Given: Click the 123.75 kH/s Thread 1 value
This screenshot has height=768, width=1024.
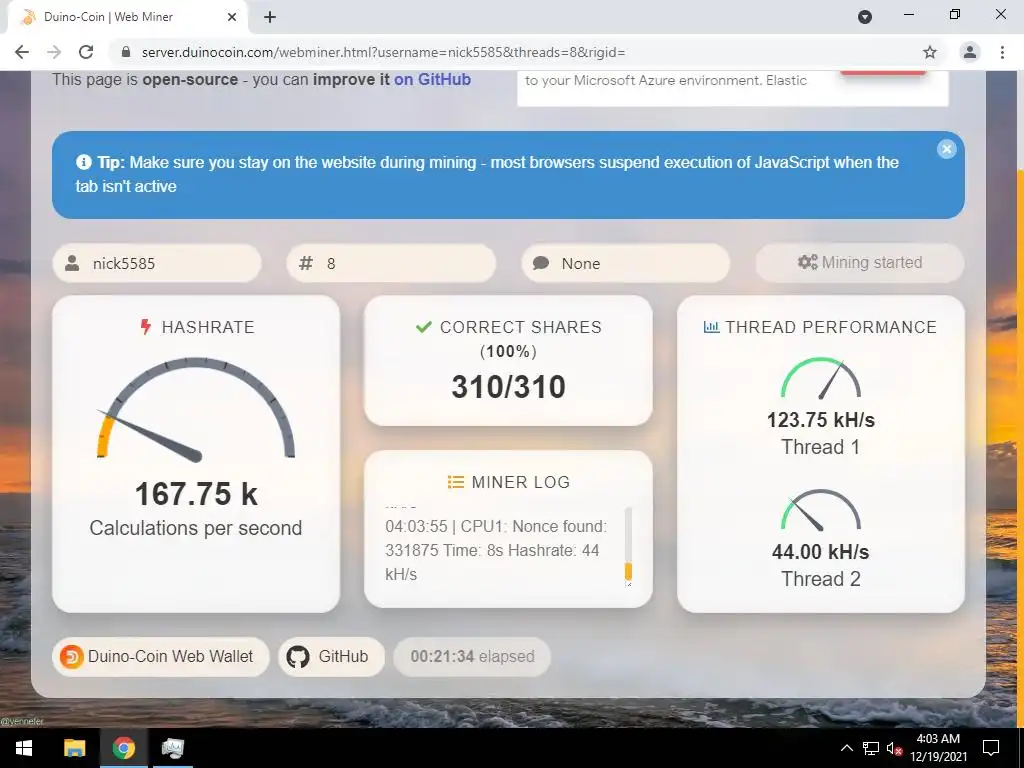Looking at the screenshot, I should click(x=821, y=420).
